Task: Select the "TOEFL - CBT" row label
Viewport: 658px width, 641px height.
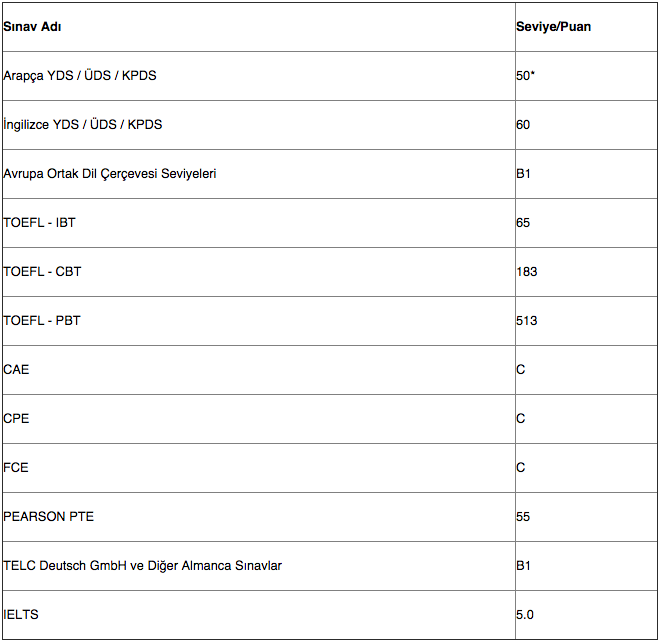Action: [42, 272]
